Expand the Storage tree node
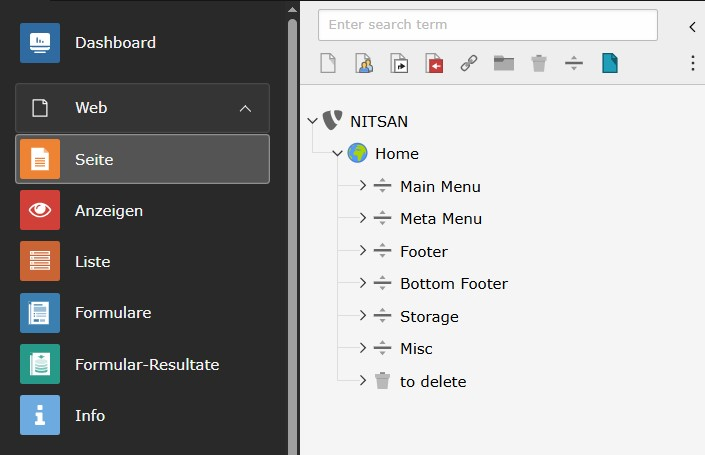The width and height of the screenshot is (705, 455). tap(363, 316)
